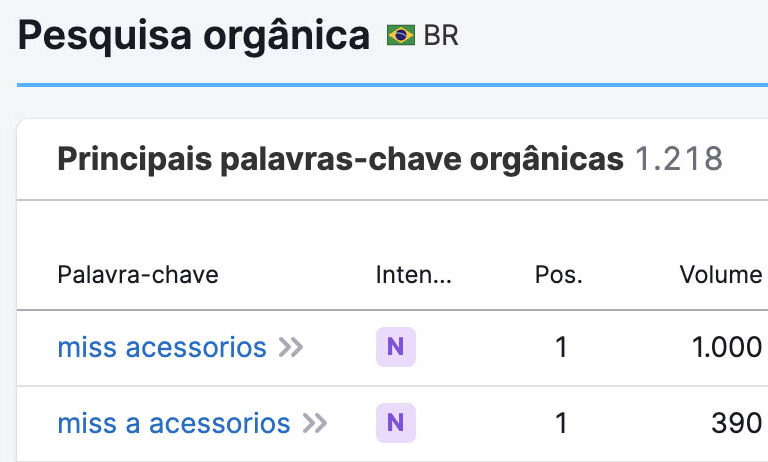Open the miss a acessorios keyword link
This screenshot has width=768, height=462.
click(x=174, y=423)
